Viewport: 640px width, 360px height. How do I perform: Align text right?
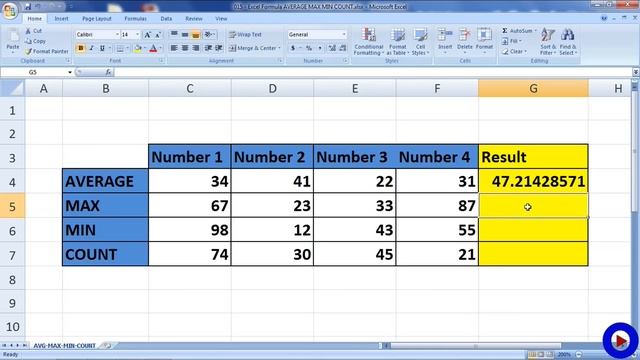click(196, 48)
